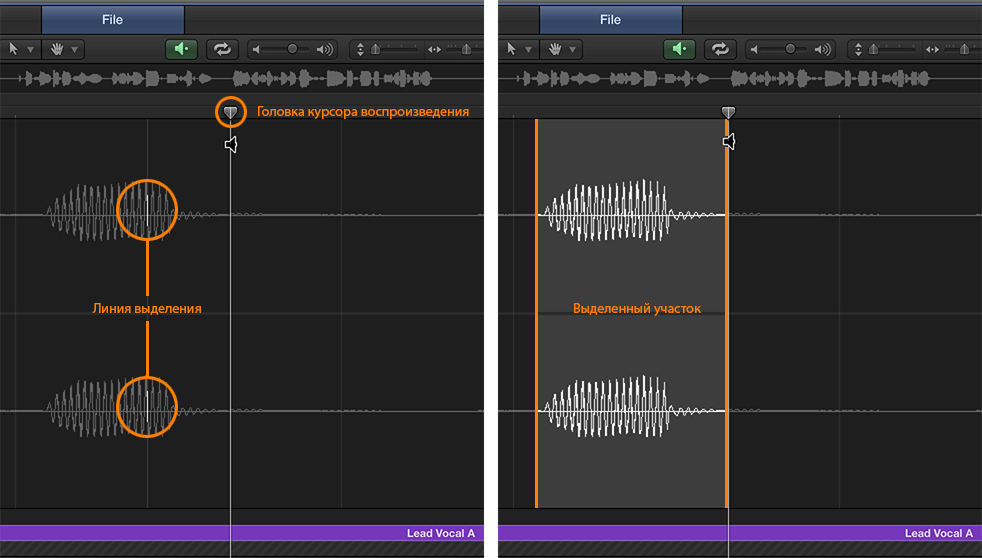
Task: Click the playhead head in right editor
Action: (x=728, y=112)
